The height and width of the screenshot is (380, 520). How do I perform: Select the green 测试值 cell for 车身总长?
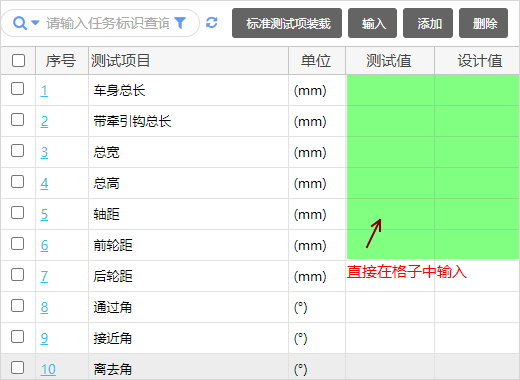tap(391, 90)
